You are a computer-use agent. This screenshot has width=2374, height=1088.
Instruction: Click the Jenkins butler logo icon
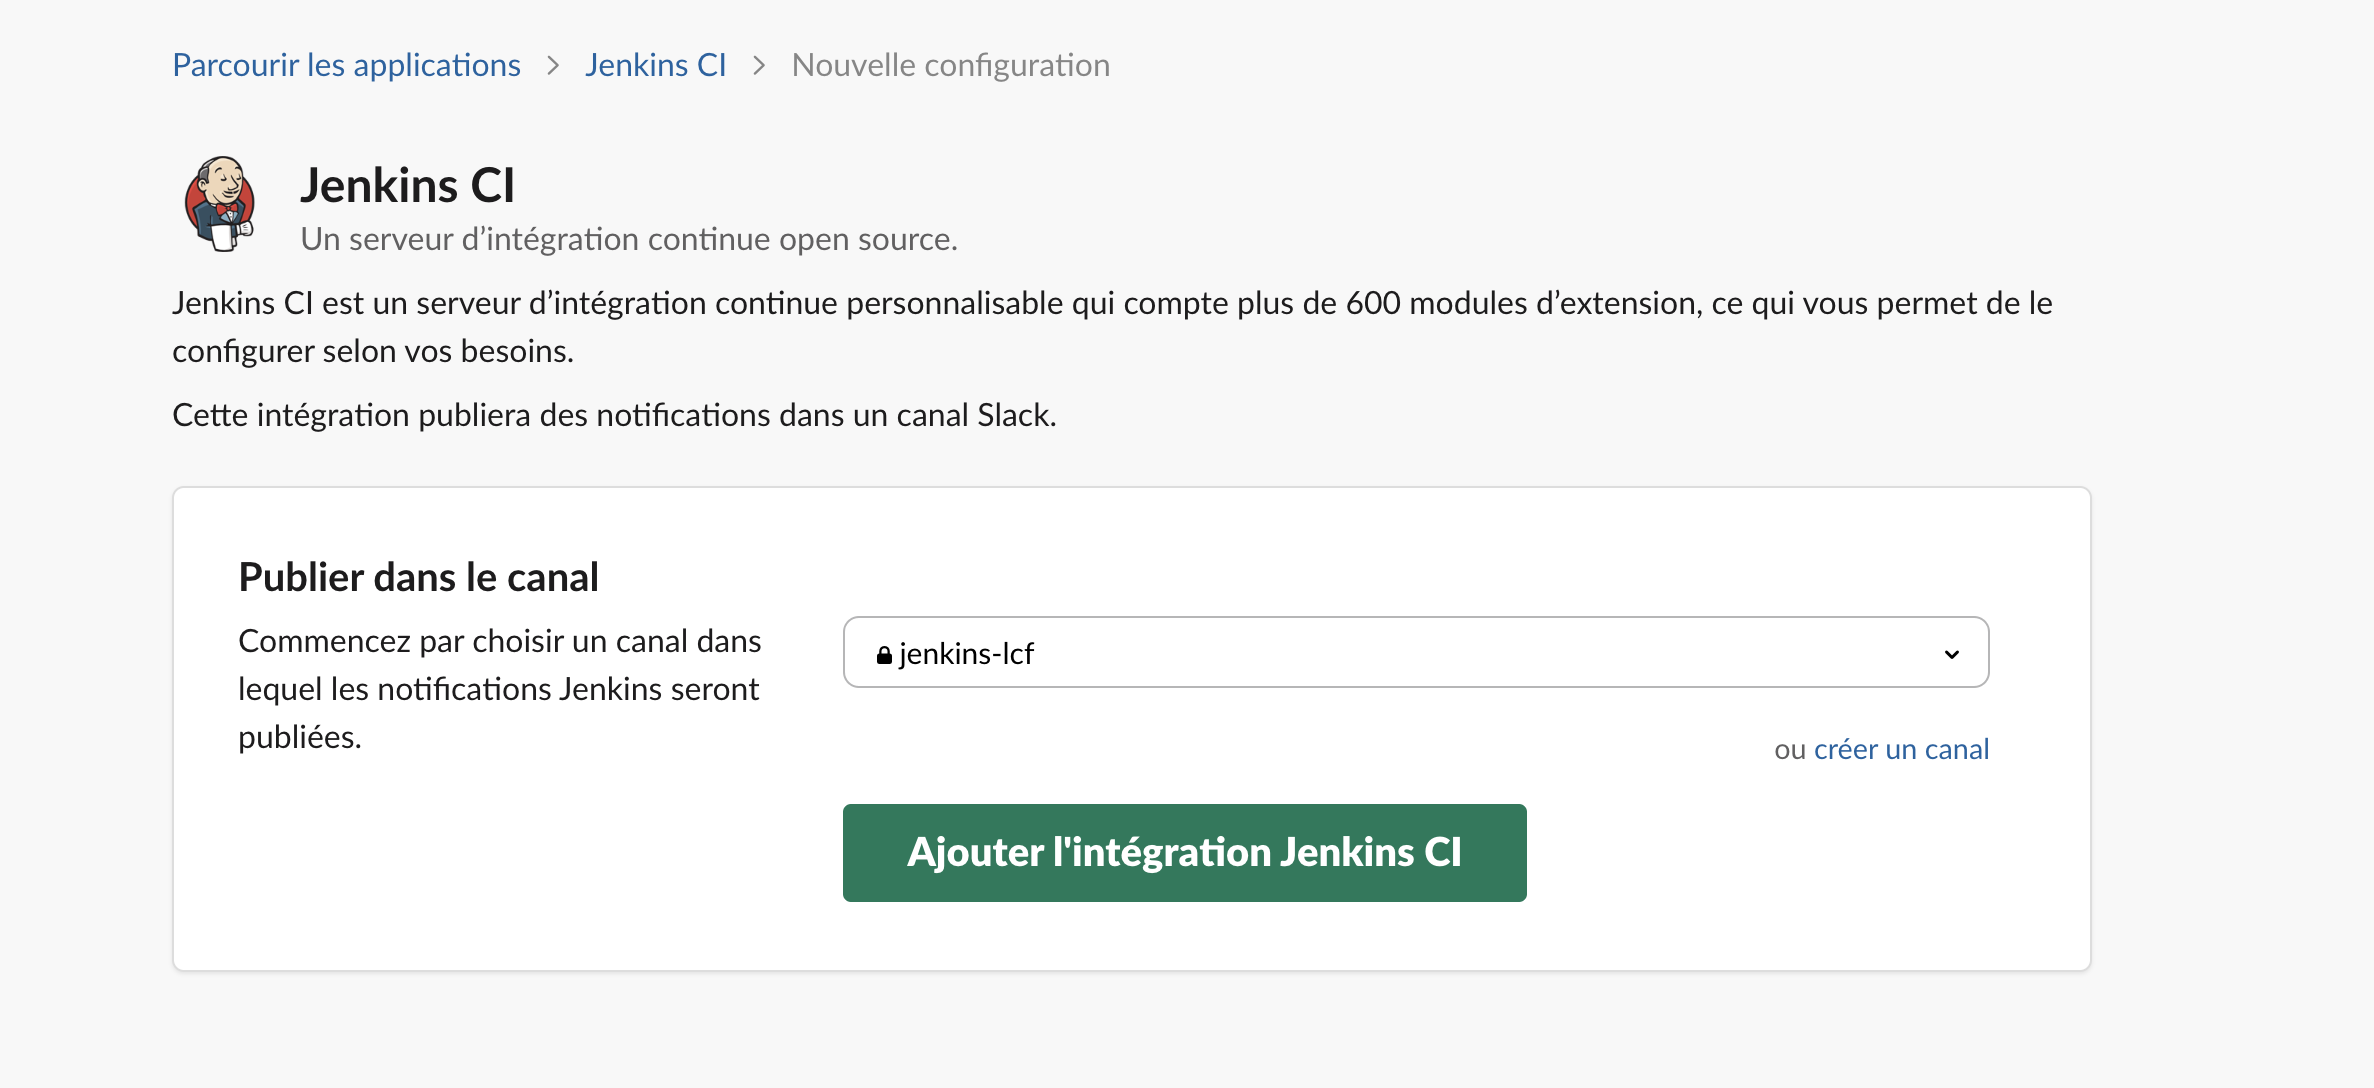220,204
